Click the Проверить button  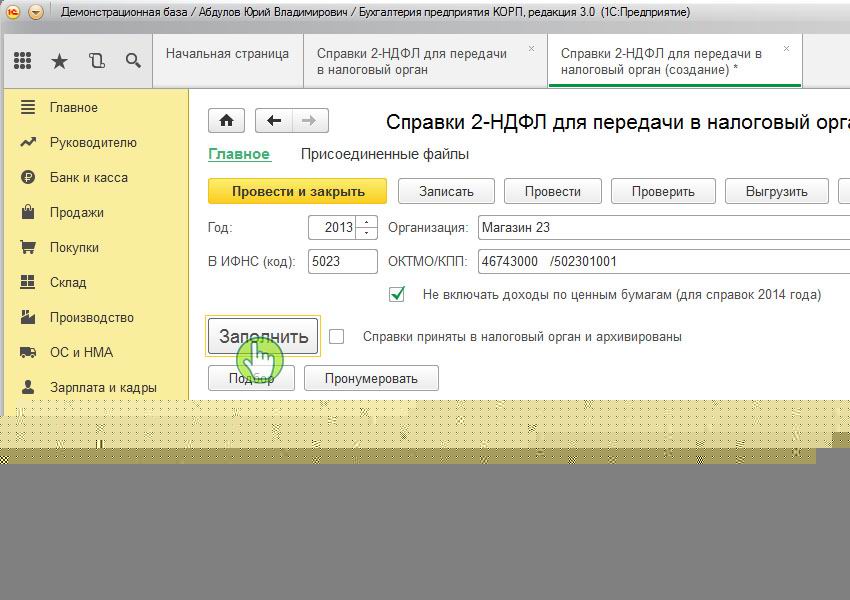point(663,191)
